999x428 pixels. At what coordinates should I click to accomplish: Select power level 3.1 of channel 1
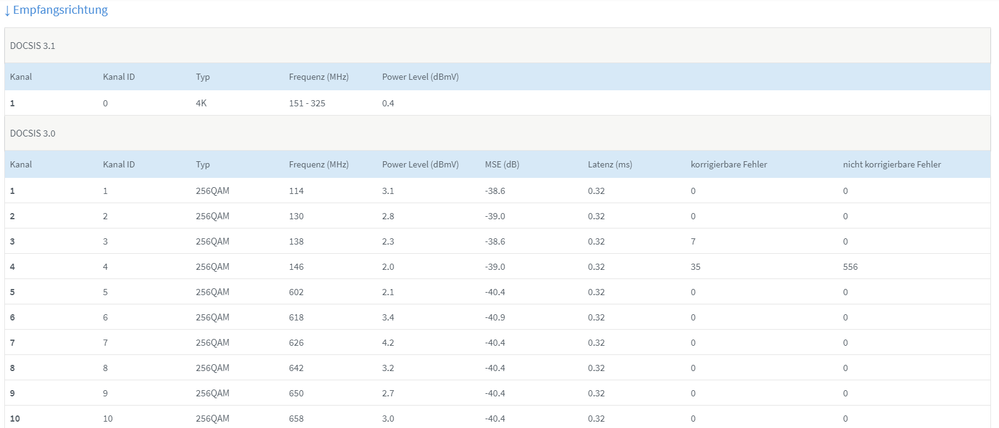point(388,190)
